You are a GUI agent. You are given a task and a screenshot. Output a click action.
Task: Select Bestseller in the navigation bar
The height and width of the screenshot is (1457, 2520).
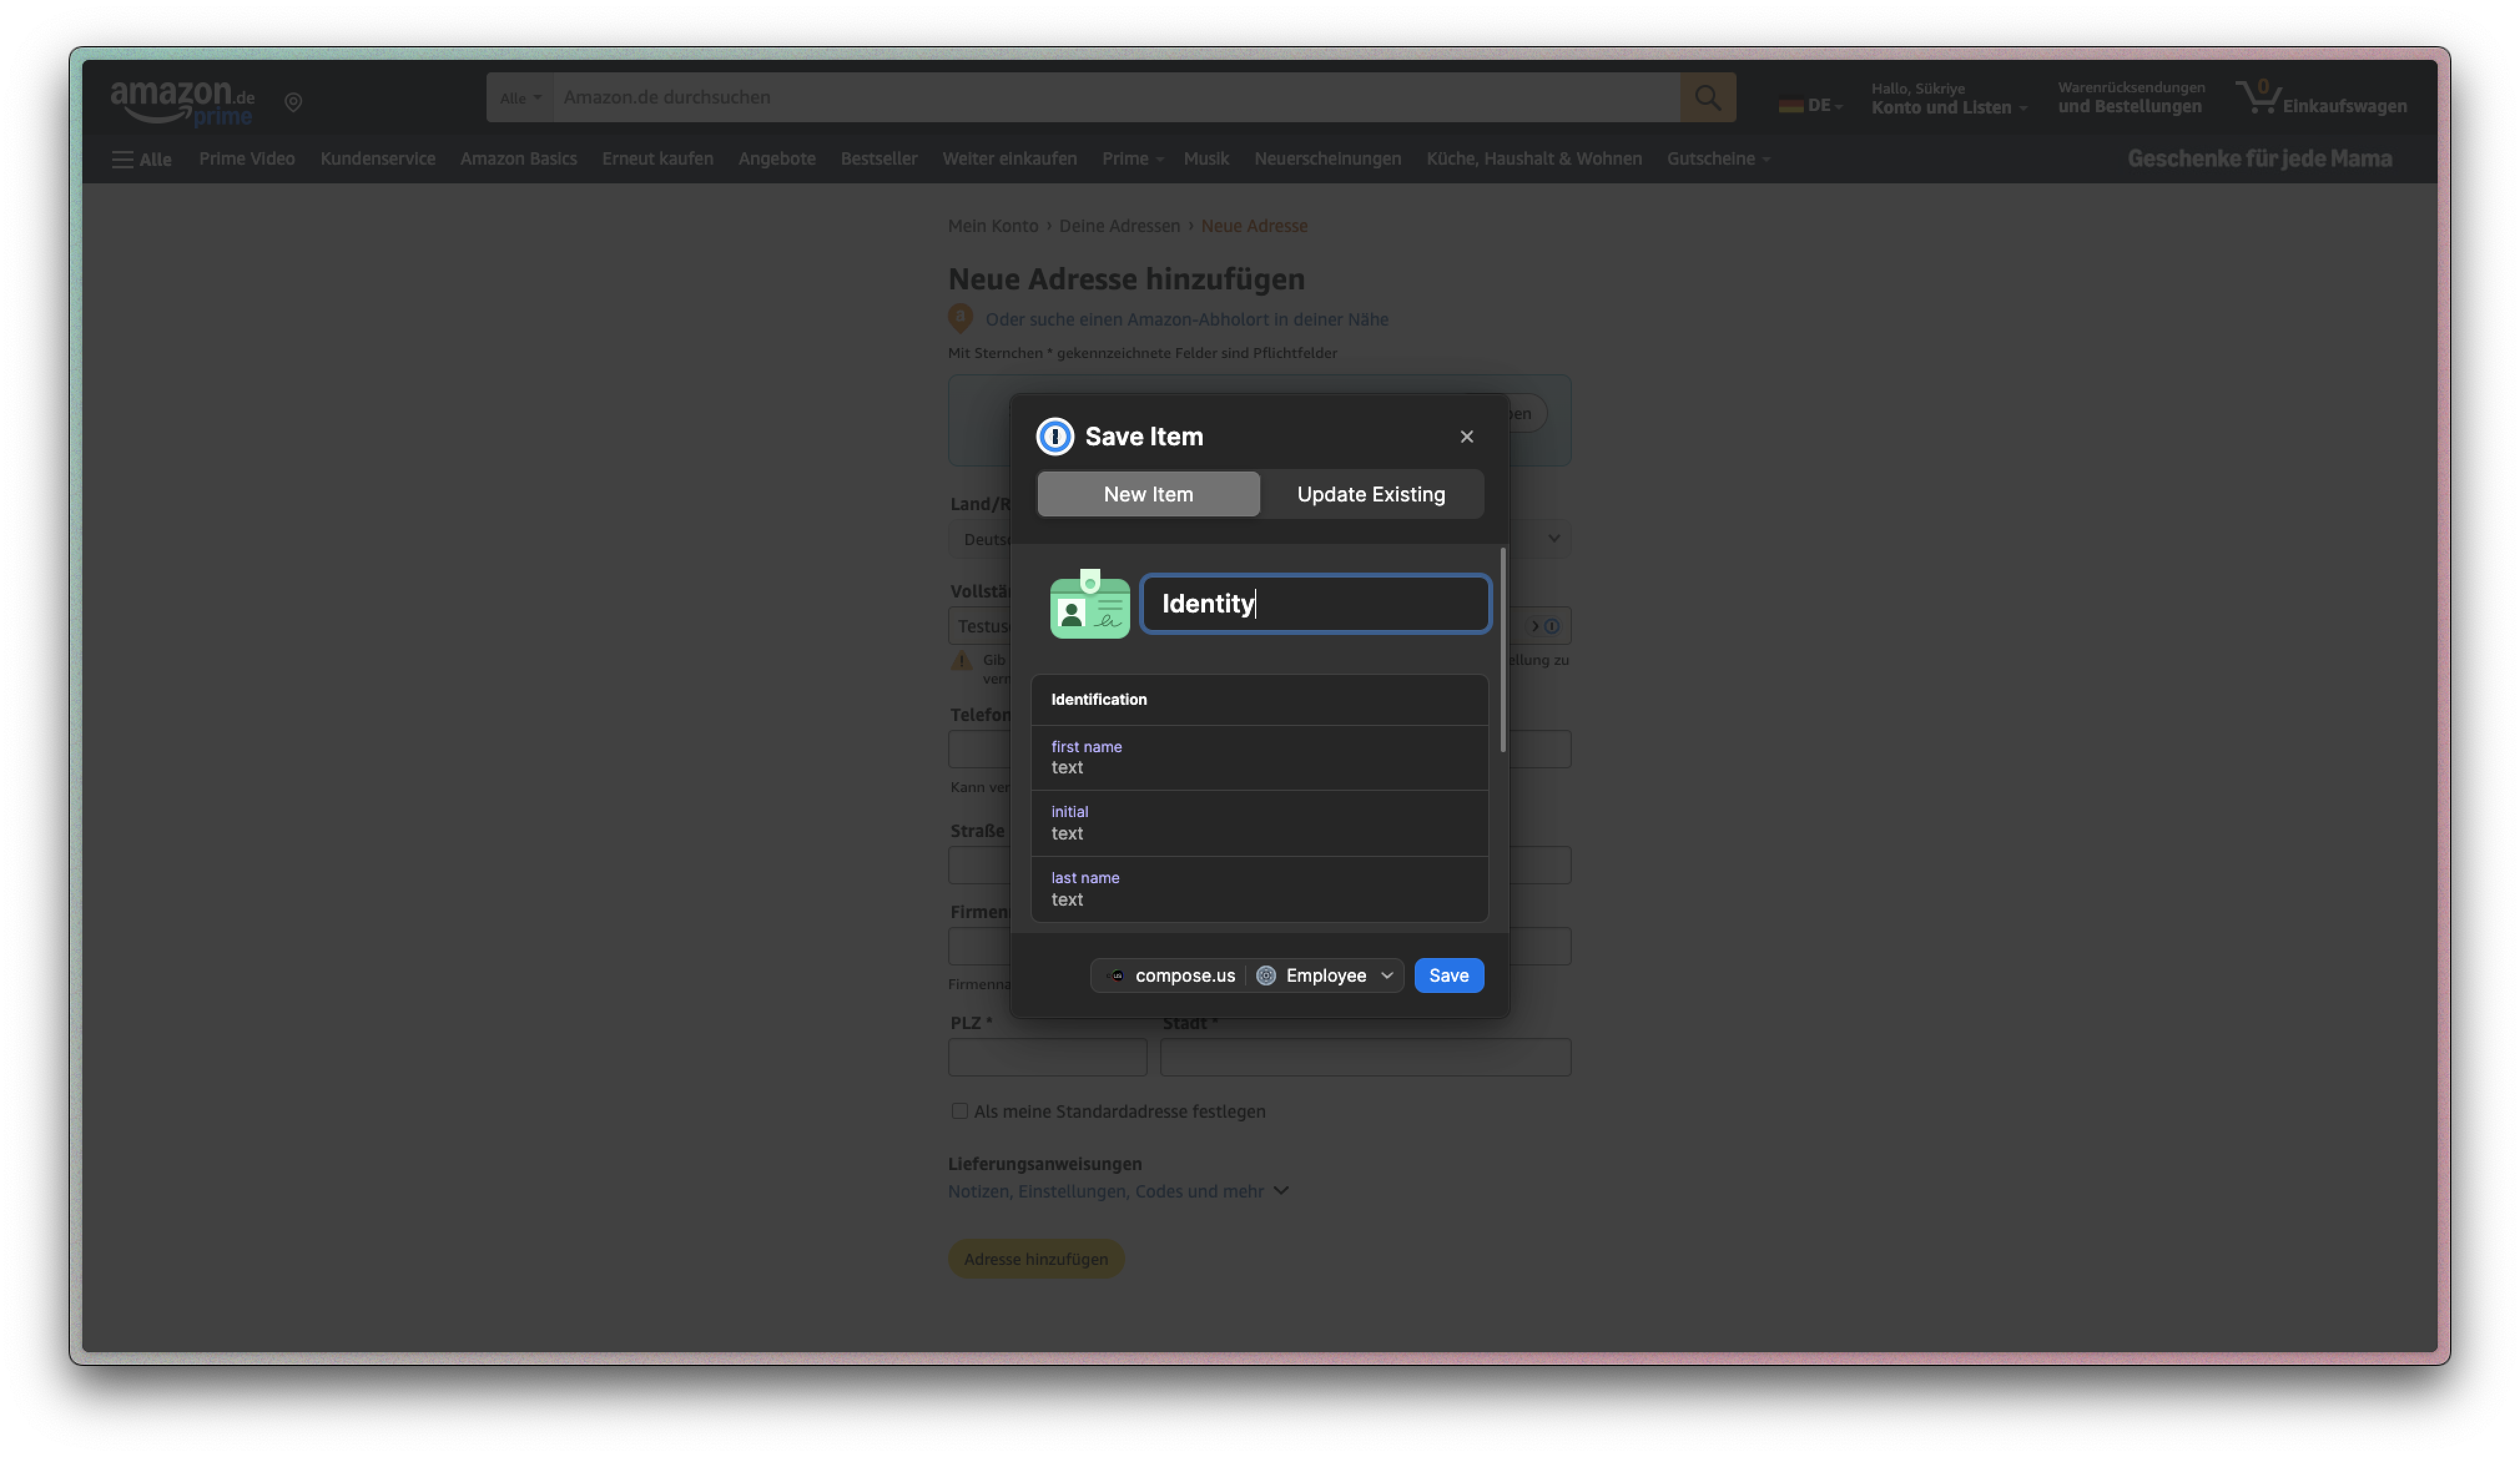(x=878, y=158)
